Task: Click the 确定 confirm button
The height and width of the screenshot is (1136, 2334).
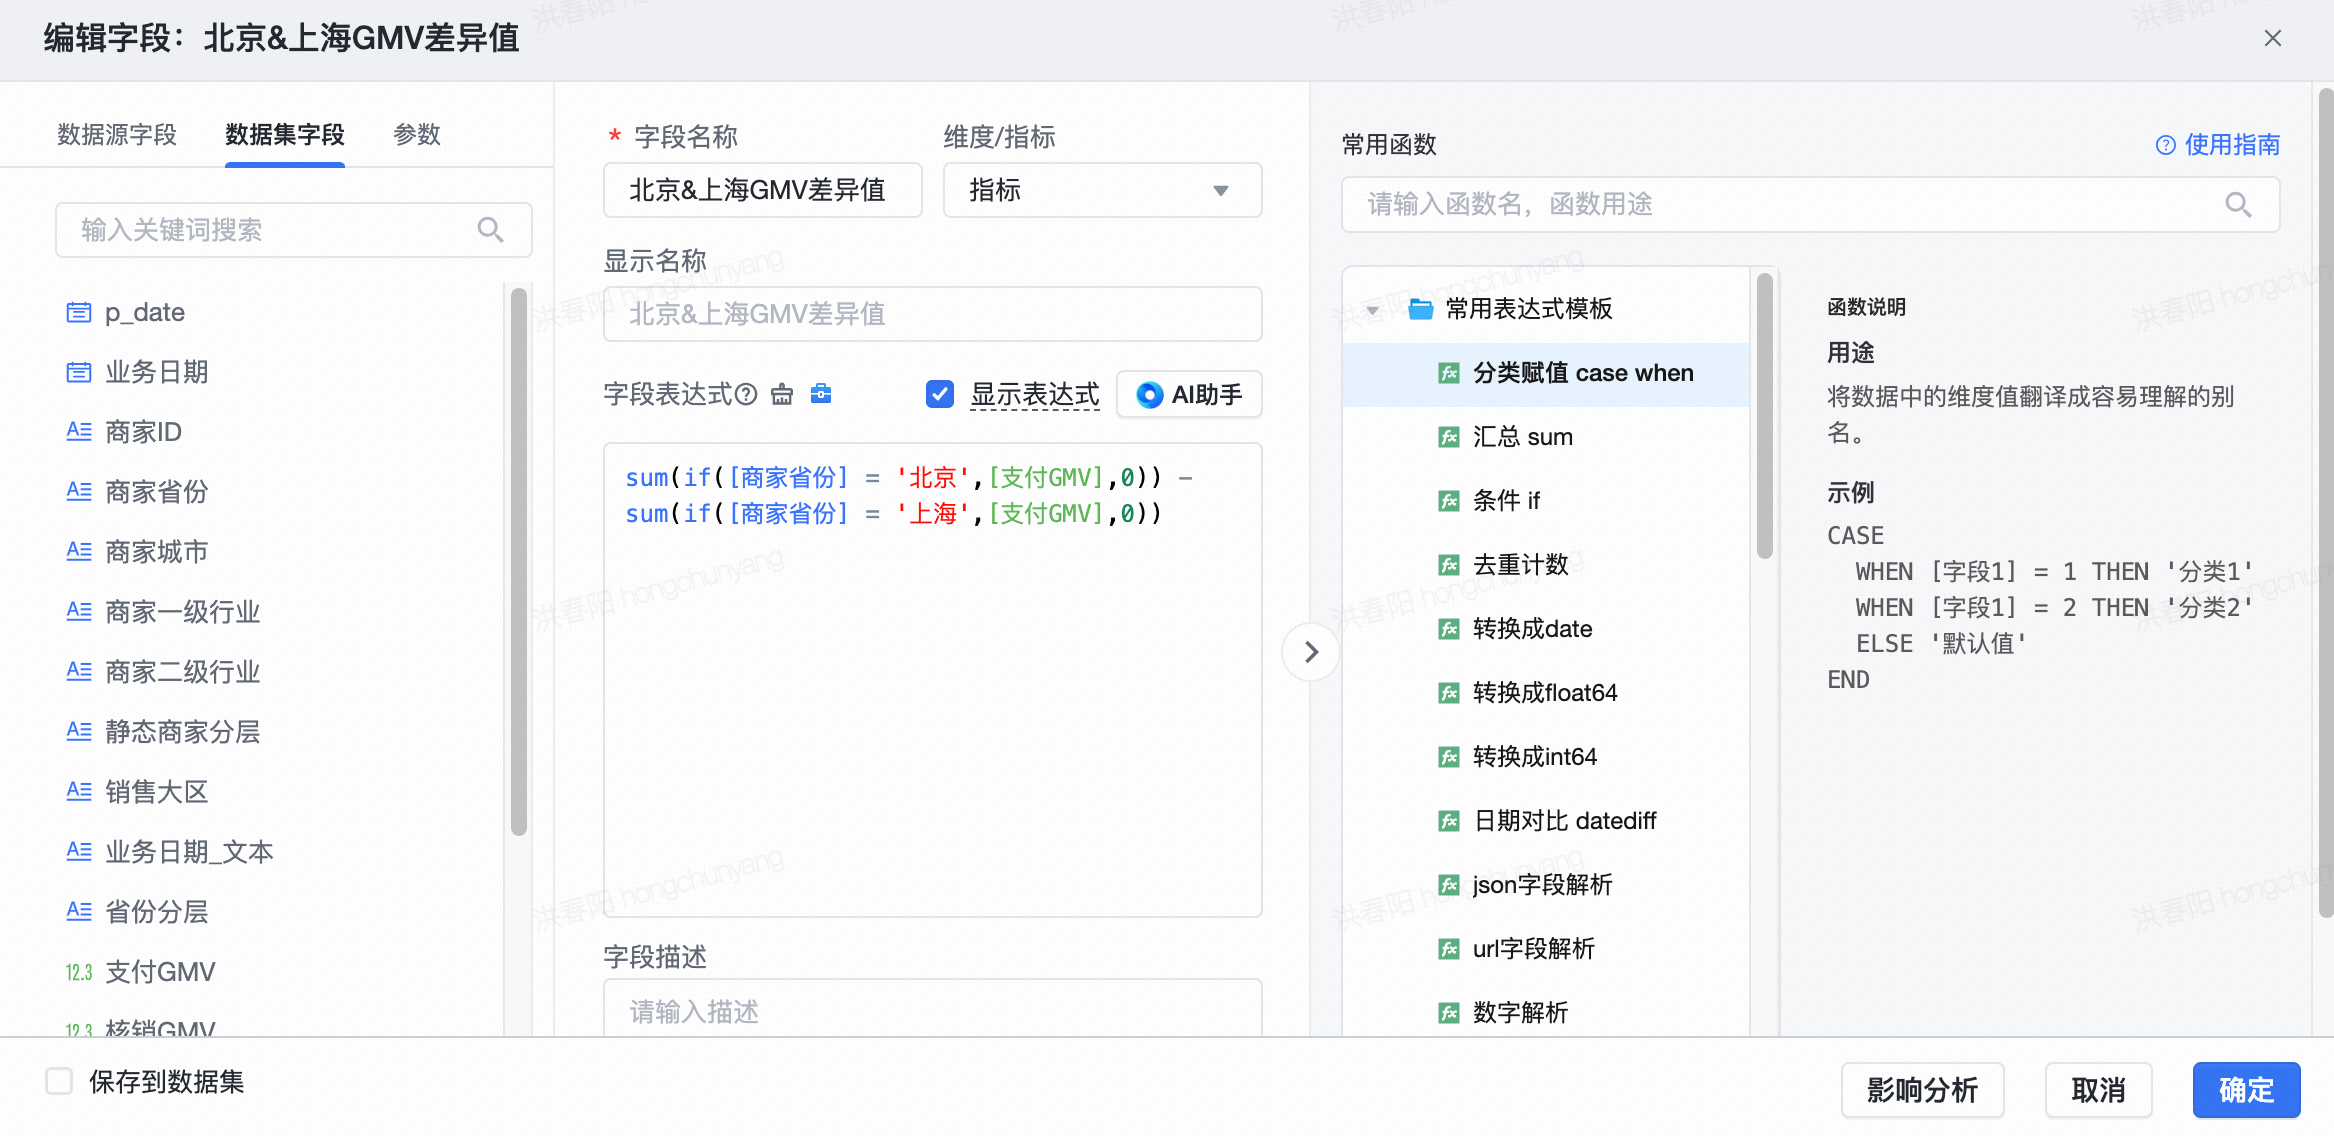Action: [2246, 1089]
